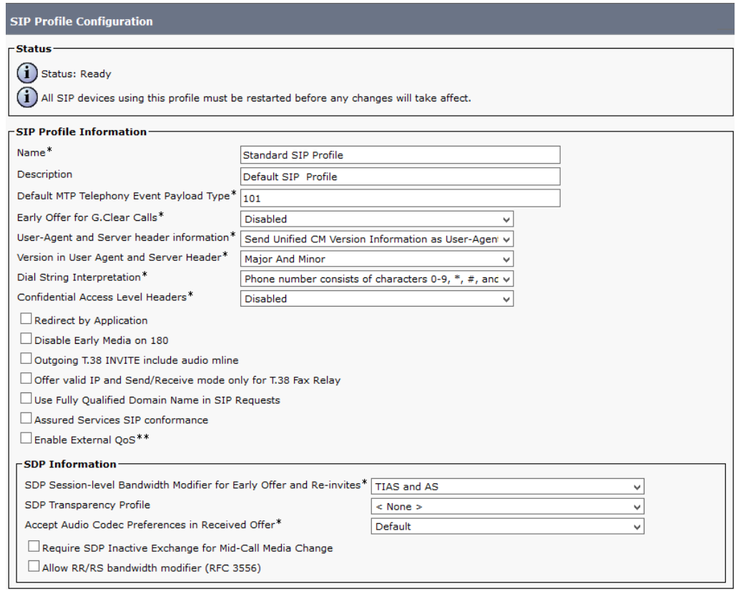
Task: Open SDP Session-level Bandwidth Modifier dropdown
Action: point(507,486)
